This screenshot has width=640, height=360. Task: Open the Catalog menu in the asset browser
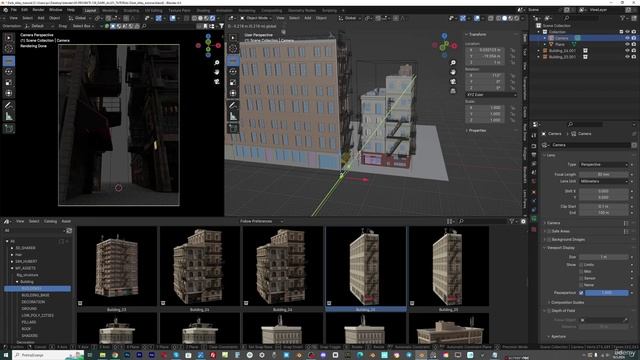(x=50, y=221)
